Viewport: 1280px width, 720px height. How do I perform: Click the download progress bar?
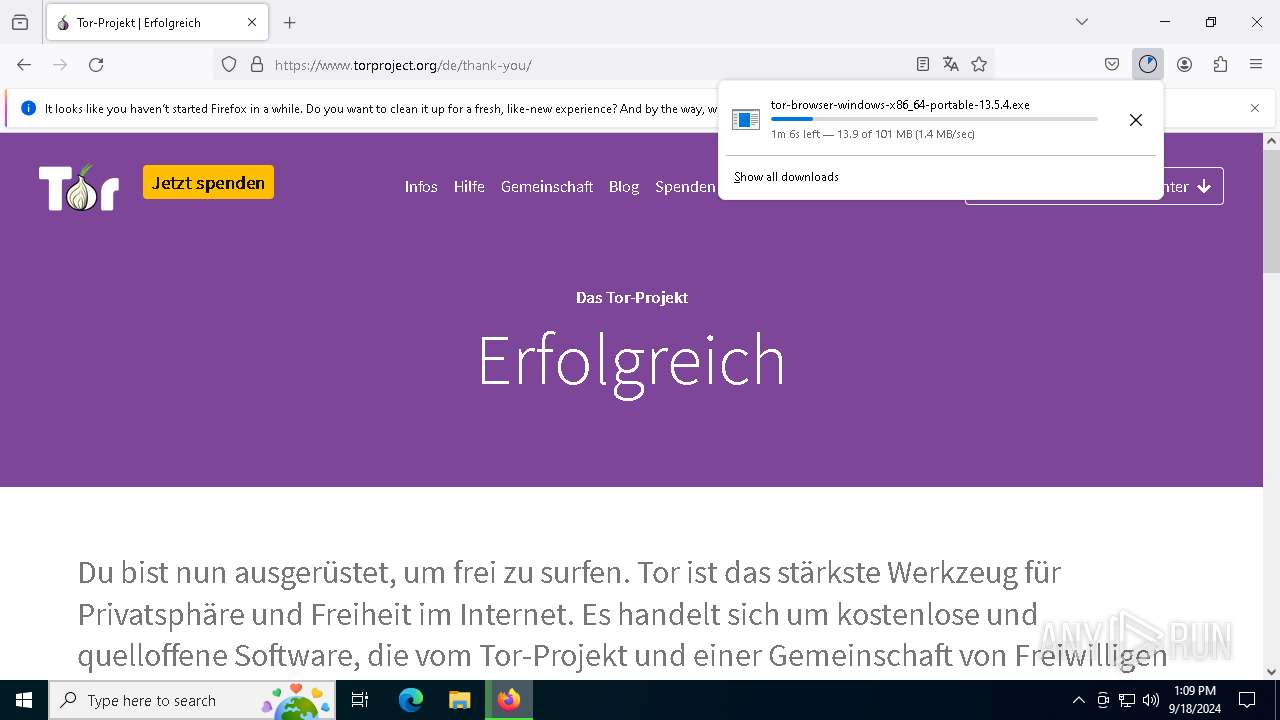tap(934, 119)
